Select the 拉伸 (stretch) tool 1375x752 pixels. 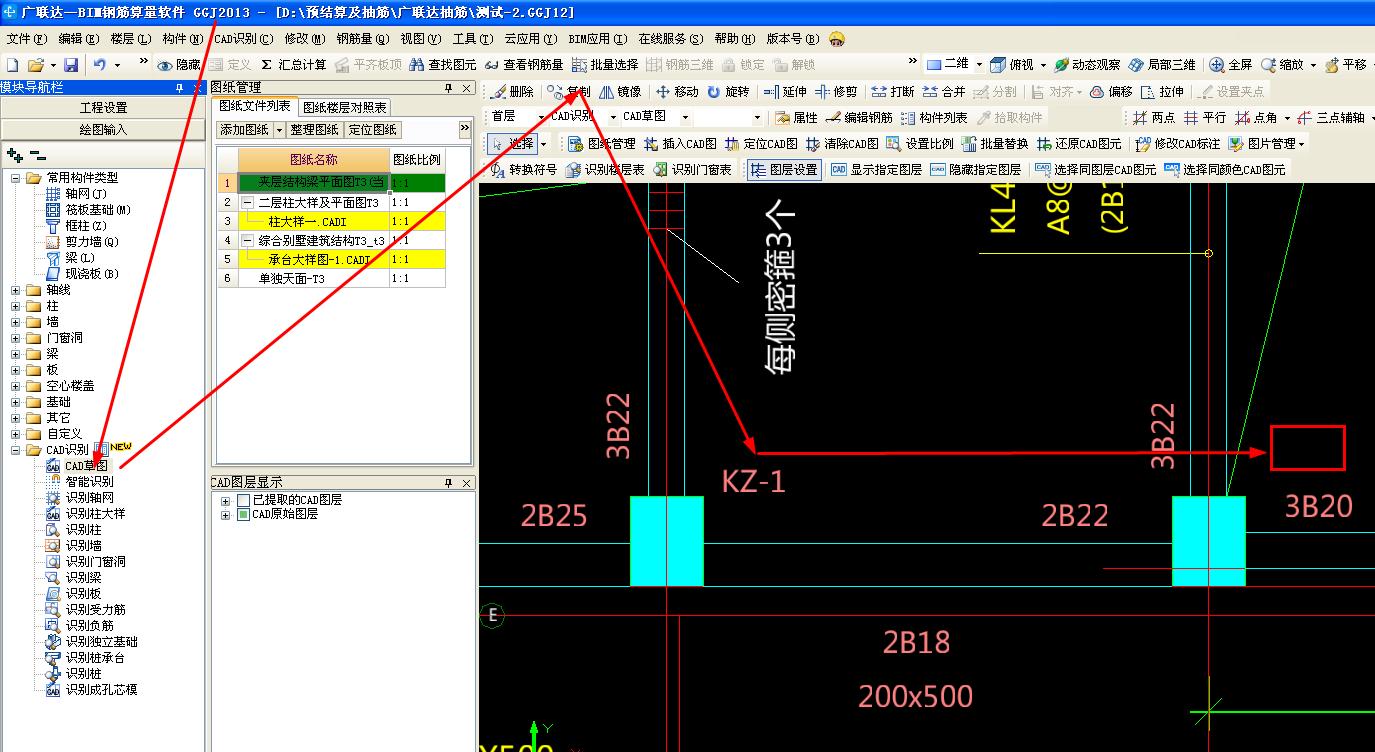click(1162, 91)
